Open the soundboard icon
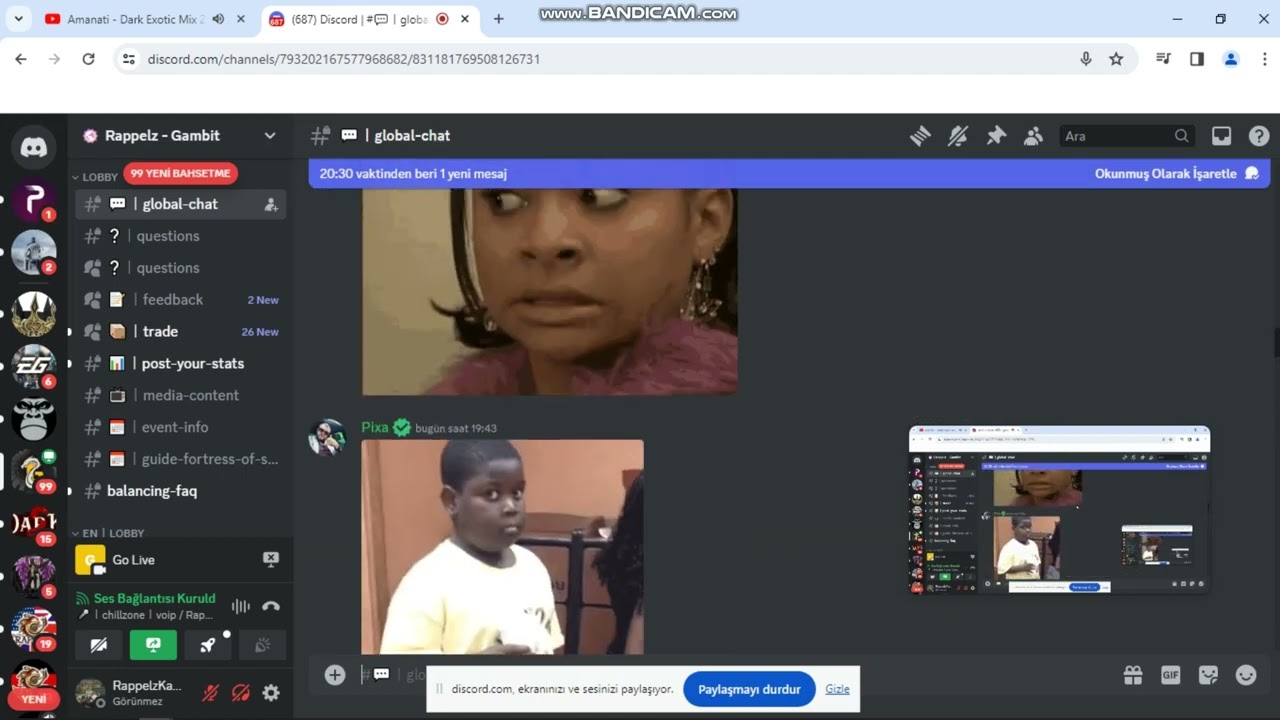The width and height of the screenshot is (1280, 720). [x=262, y=645]
